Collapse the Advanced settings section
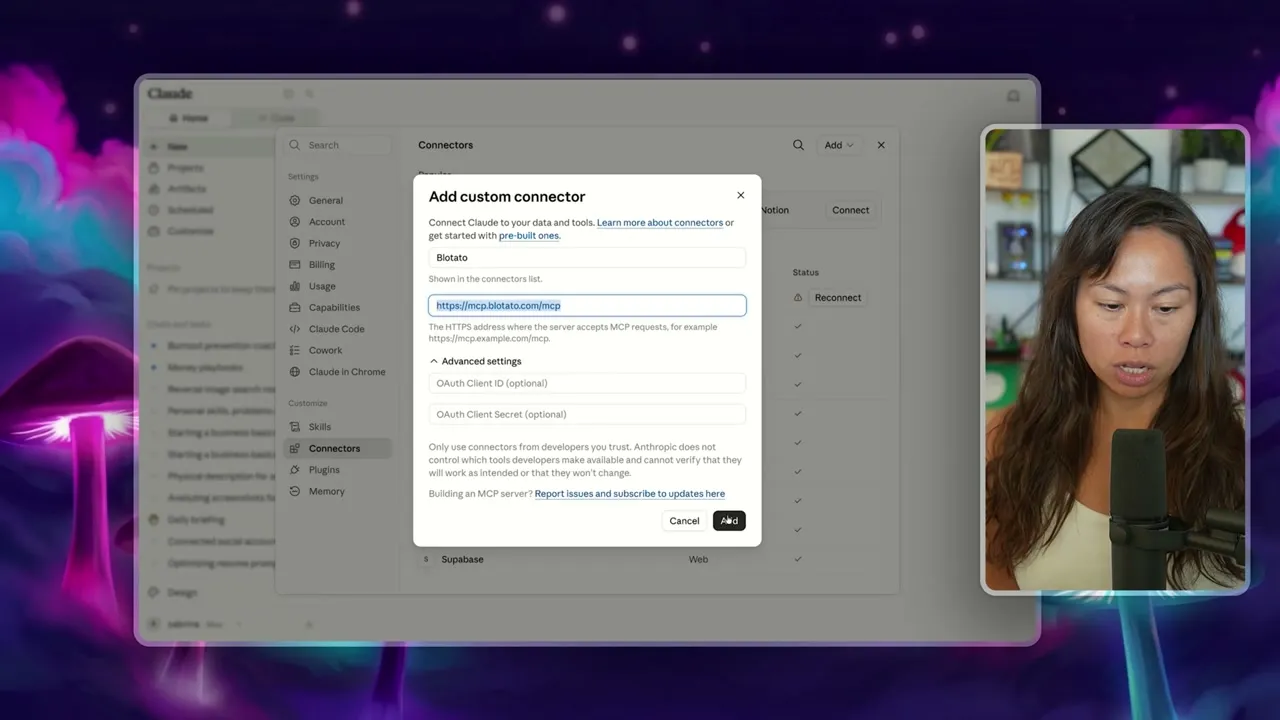This screenshot has height=720, width=1280. [475, 361]
